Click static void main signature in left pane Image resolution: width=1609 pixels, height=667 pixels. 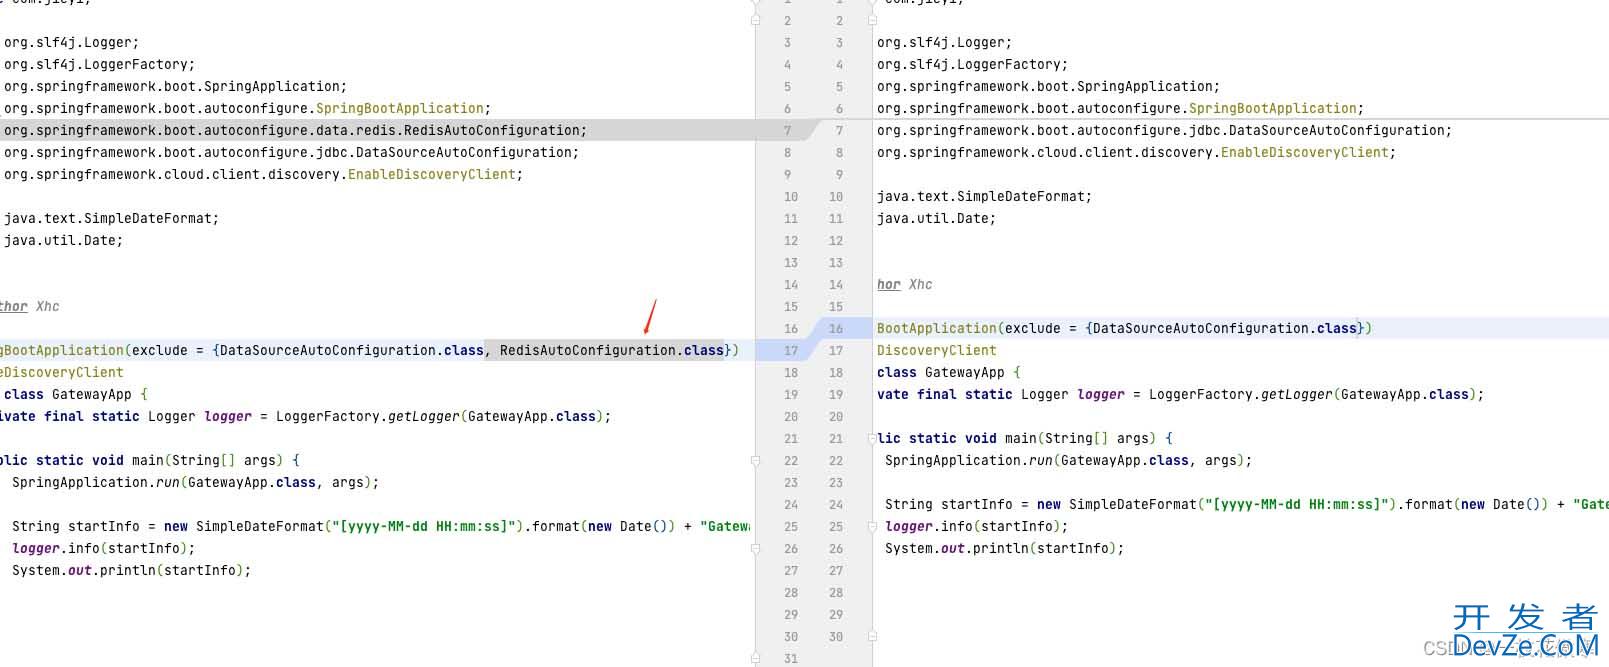tap(150, 460)
